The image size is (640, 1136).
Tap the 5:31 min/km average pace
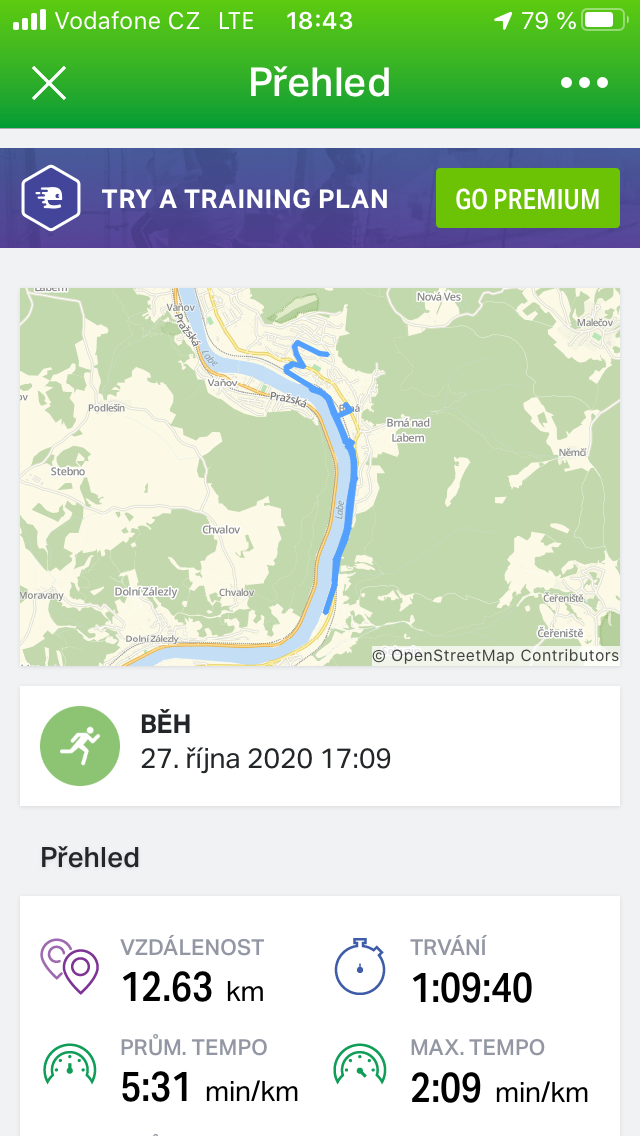(209, 1089)
